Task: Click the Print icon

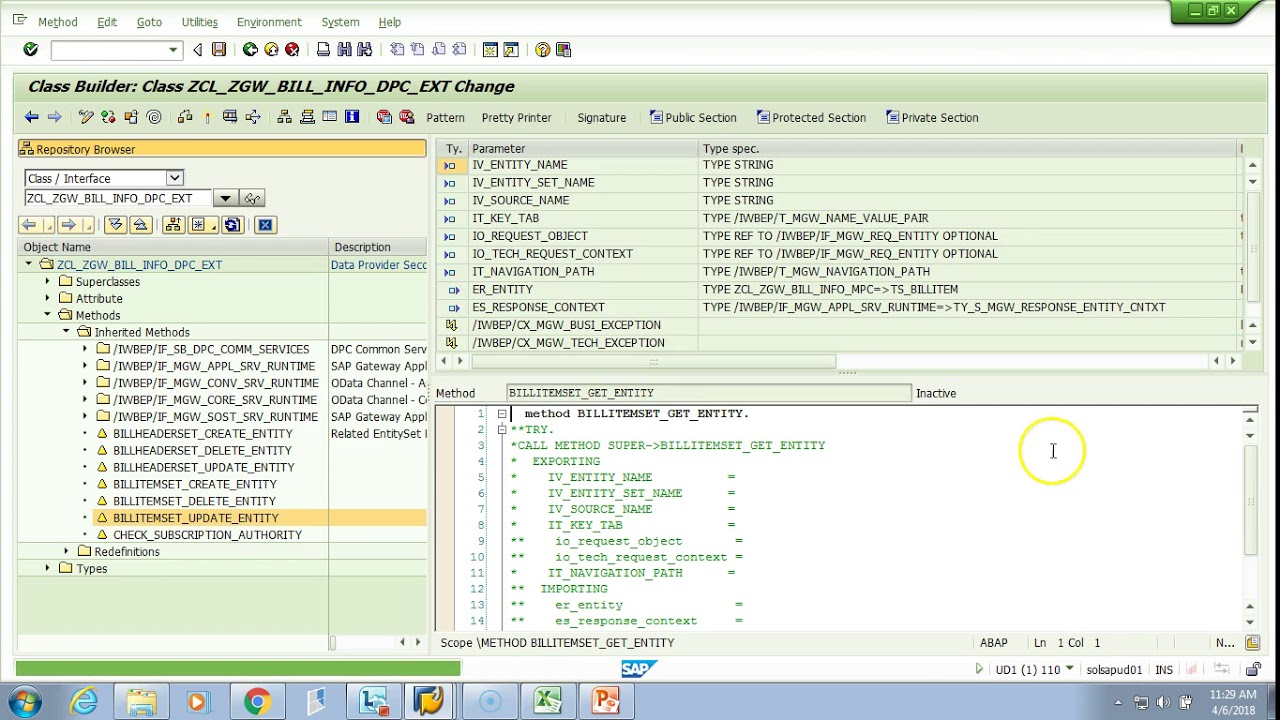Action: click(x=323, y=49)
